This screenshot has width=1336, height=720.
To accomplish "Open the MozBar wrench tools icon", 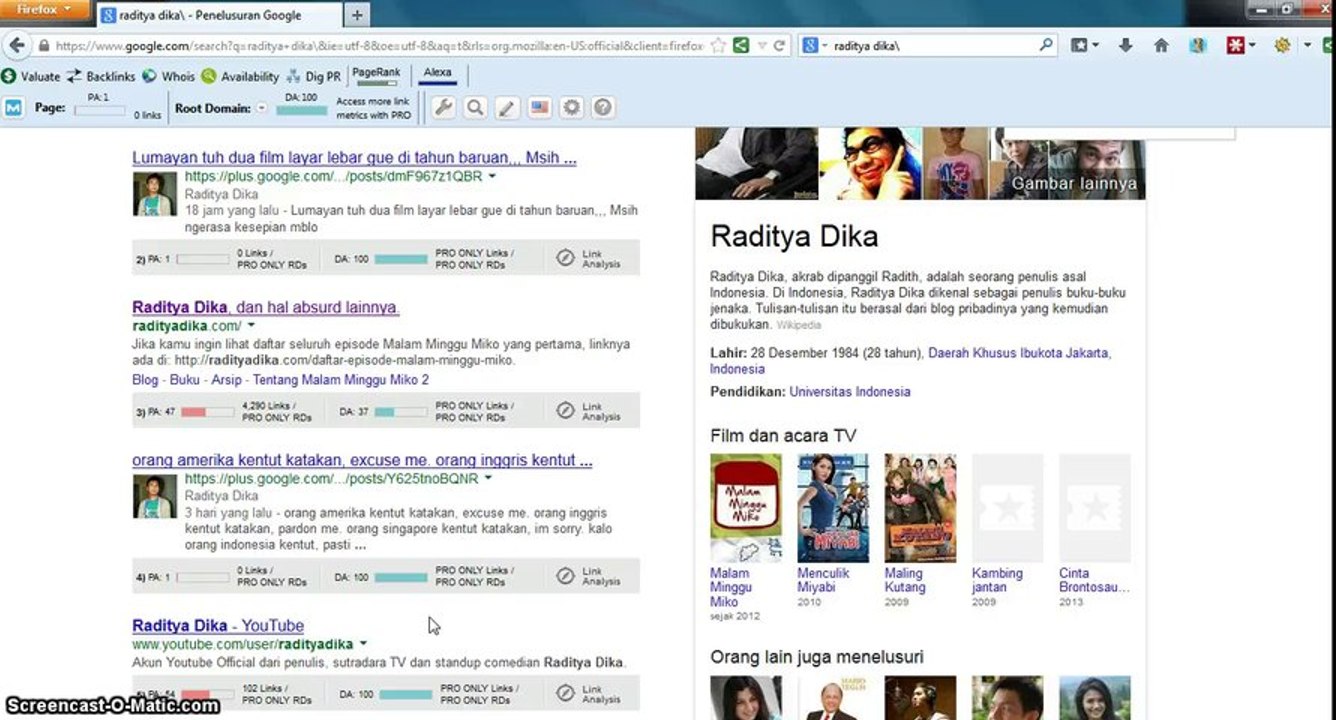I will click(444, 108).
